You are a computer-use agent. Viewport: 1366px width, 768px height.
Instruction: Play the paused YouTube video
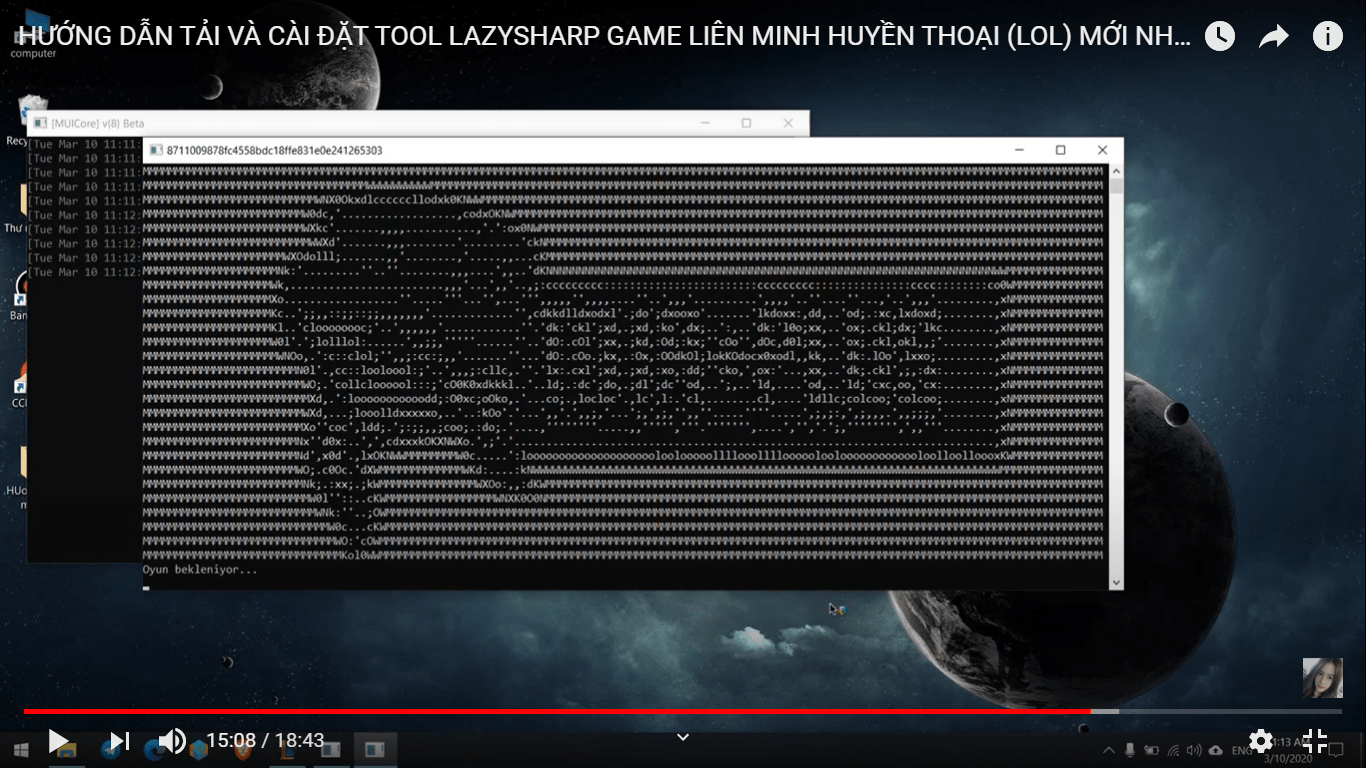coord(58,741)
